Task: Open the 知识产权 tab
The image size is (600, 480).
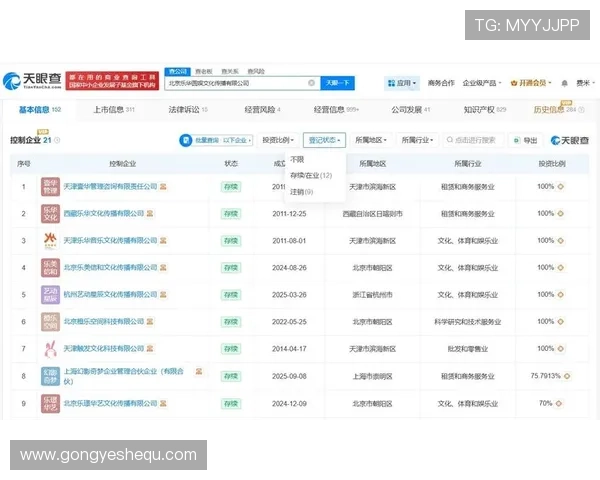Action: coord(484,110)
